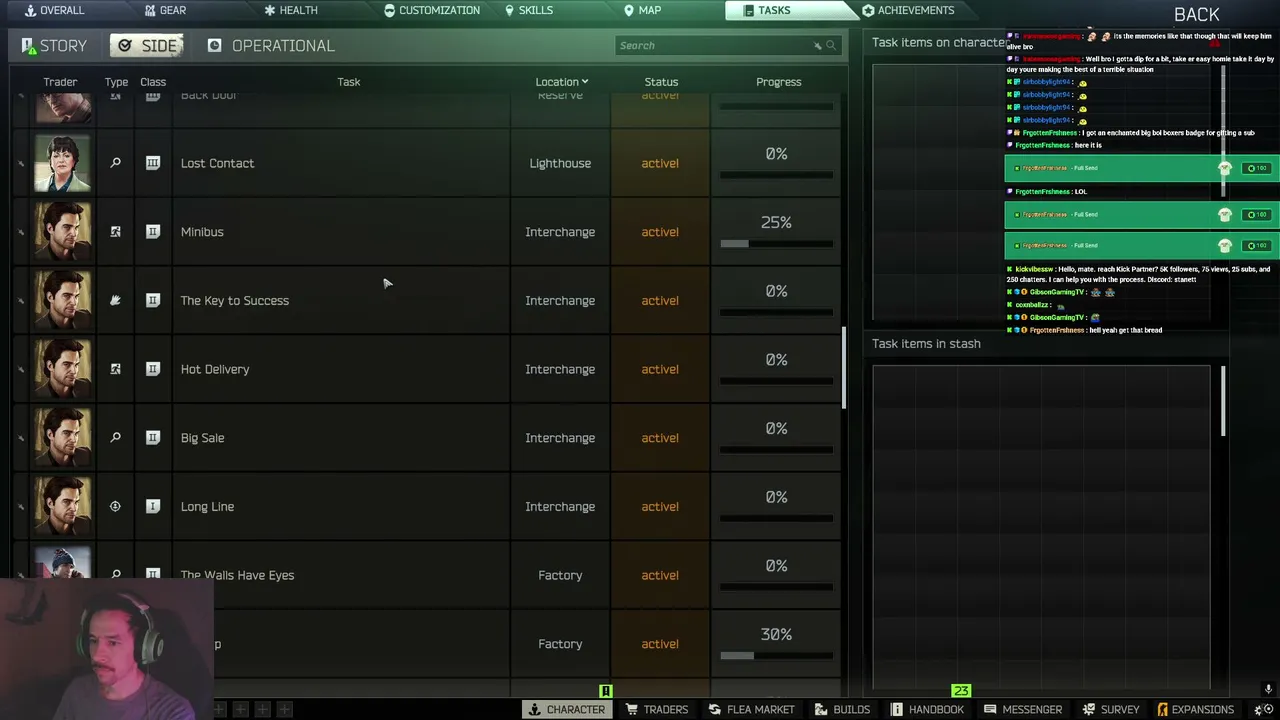
Task: Open the Messenger
Action: pyautogui.click(x=1022, y=709)
